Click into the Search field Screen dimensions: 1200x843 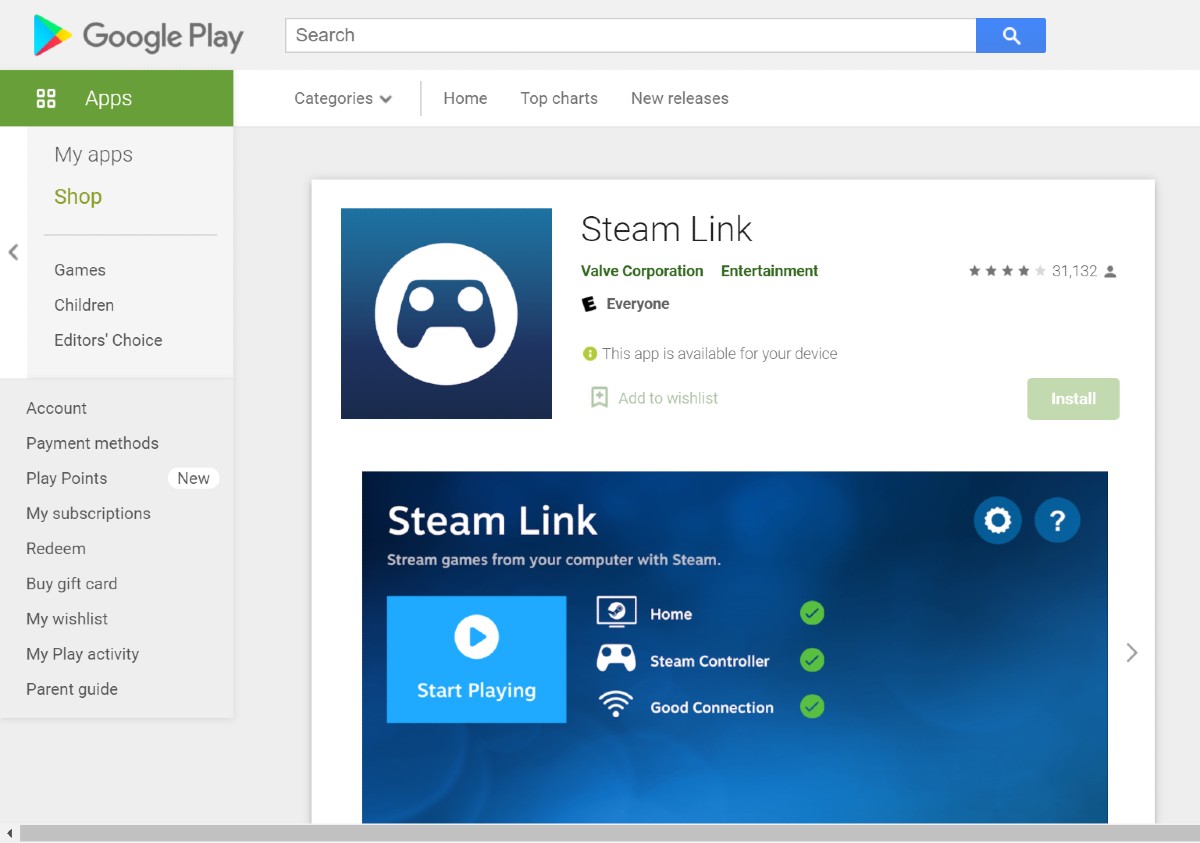[x=631, y=35]
